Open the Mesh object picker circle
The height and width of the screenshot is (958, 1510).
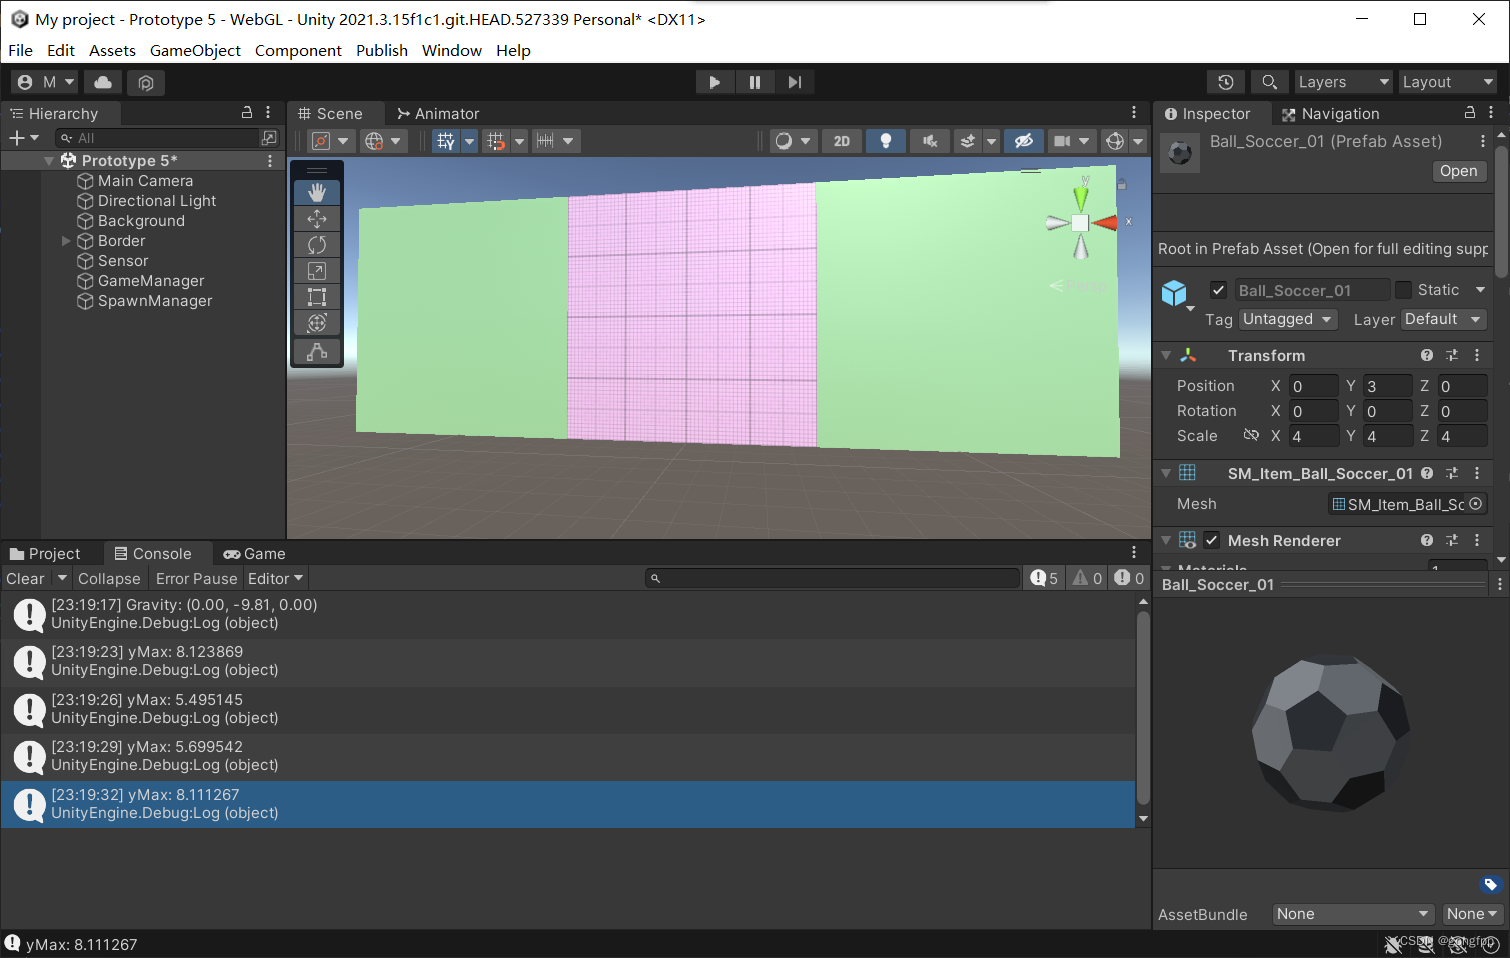coord(1476,504)
